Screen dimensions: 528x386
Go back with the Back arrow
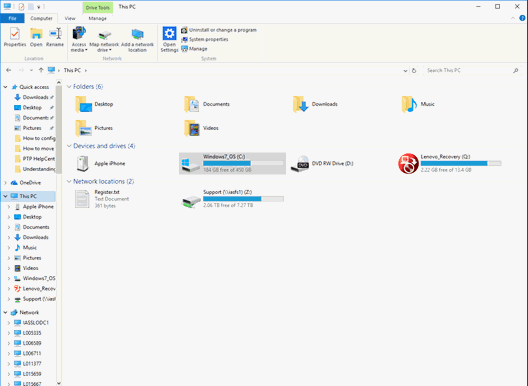pos(9,70)
